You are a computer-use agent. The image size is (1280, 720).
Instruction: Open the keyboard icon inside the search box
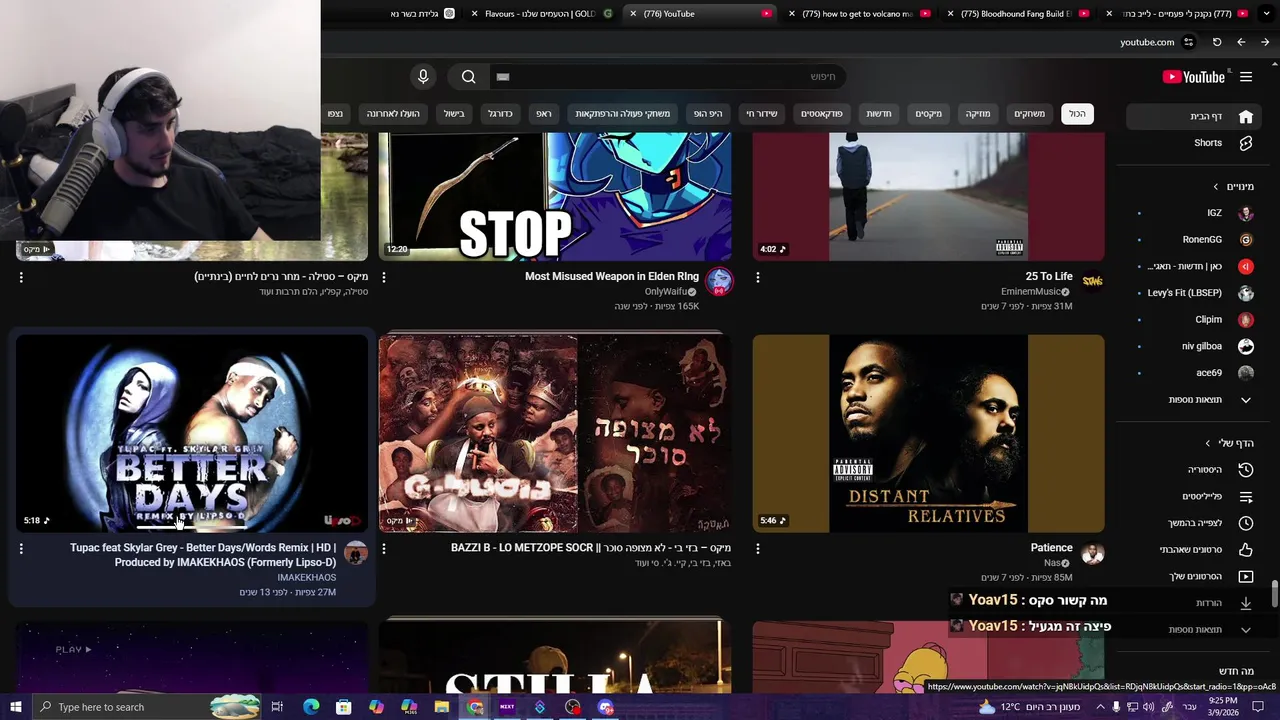[x=503, y=77]
